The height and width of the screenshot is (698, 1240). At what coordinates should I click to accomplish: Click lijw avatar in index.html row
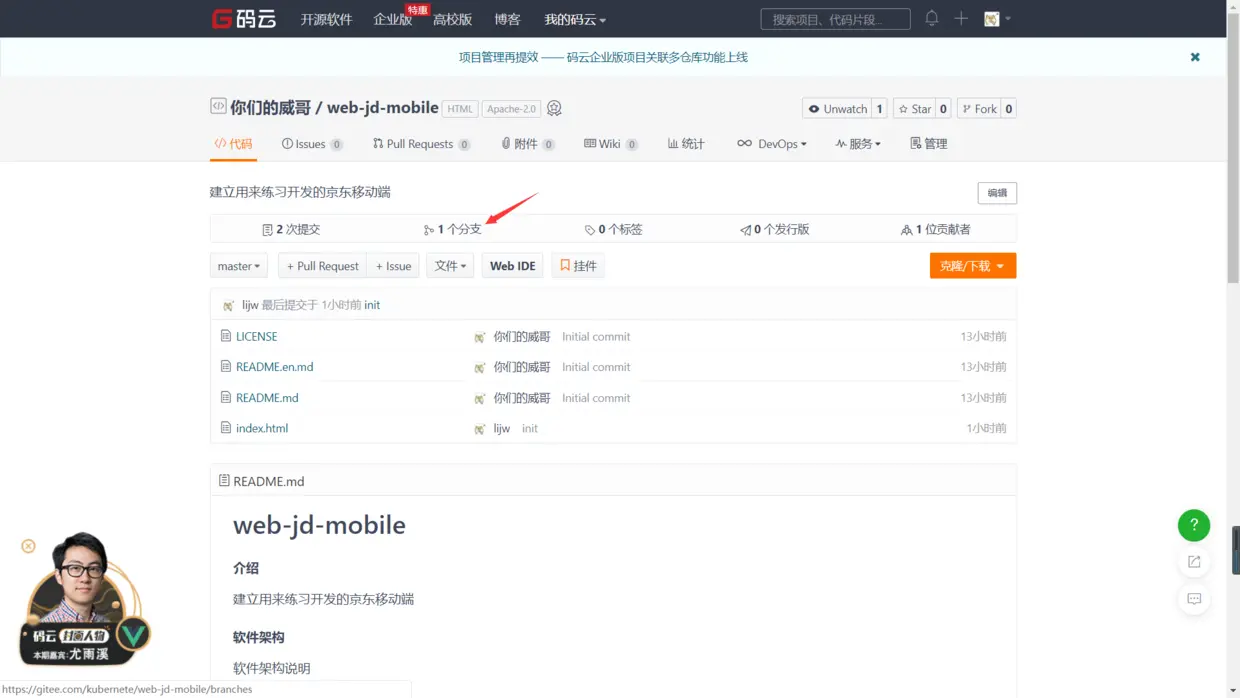point(480,429)
